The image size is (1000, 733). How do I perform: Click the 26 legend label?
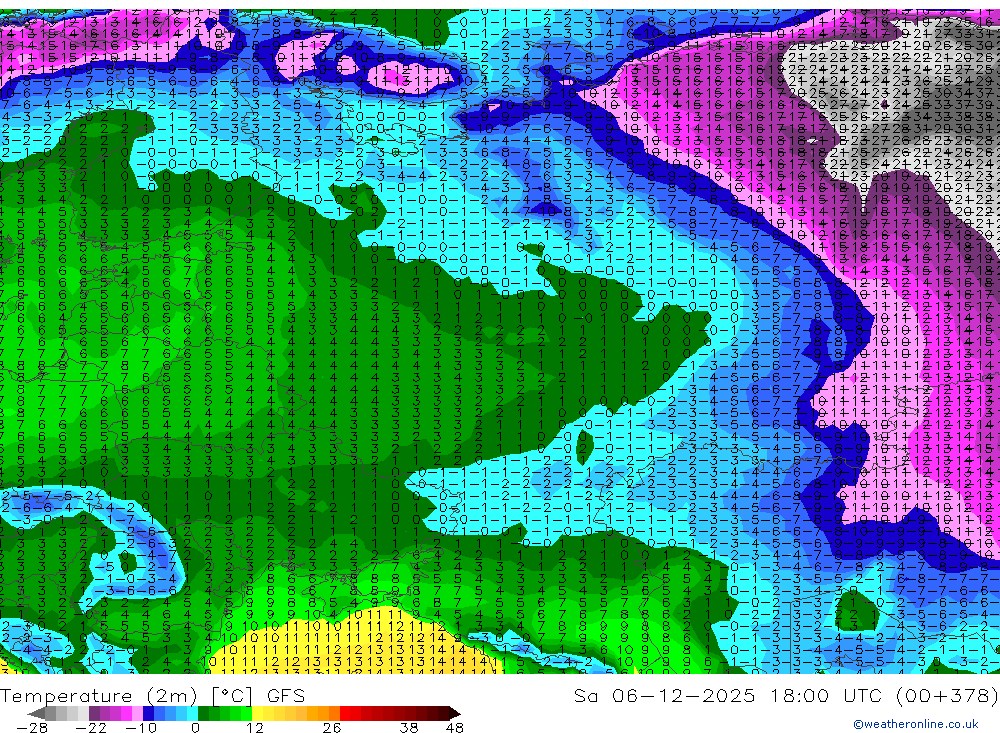pos(331,727)
